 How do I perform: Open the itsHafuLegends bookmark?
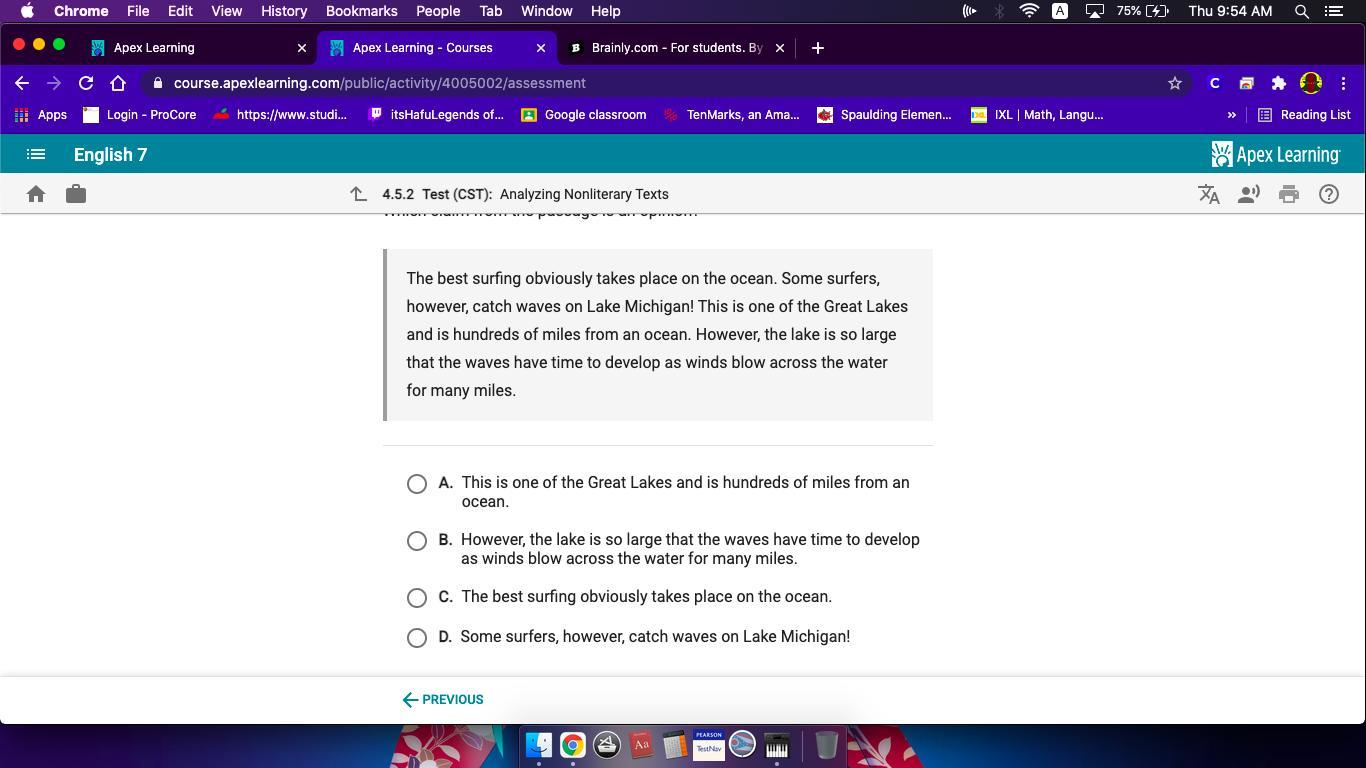click(x=436, y=115)
